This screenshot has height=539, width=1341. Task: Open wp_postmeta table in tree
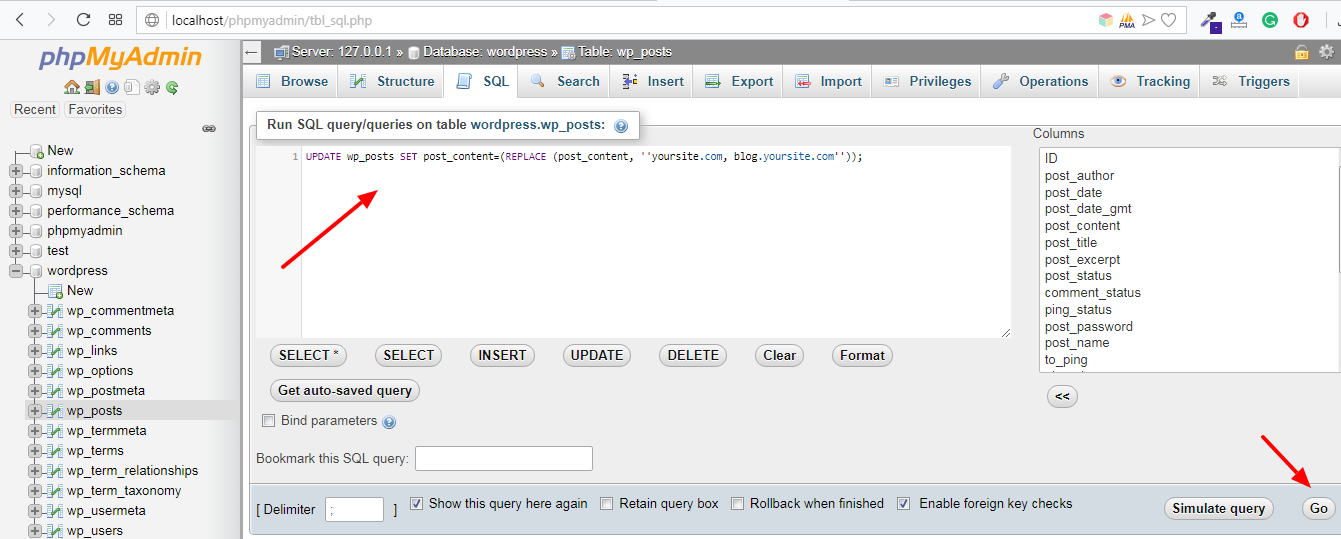pos(106,391)
